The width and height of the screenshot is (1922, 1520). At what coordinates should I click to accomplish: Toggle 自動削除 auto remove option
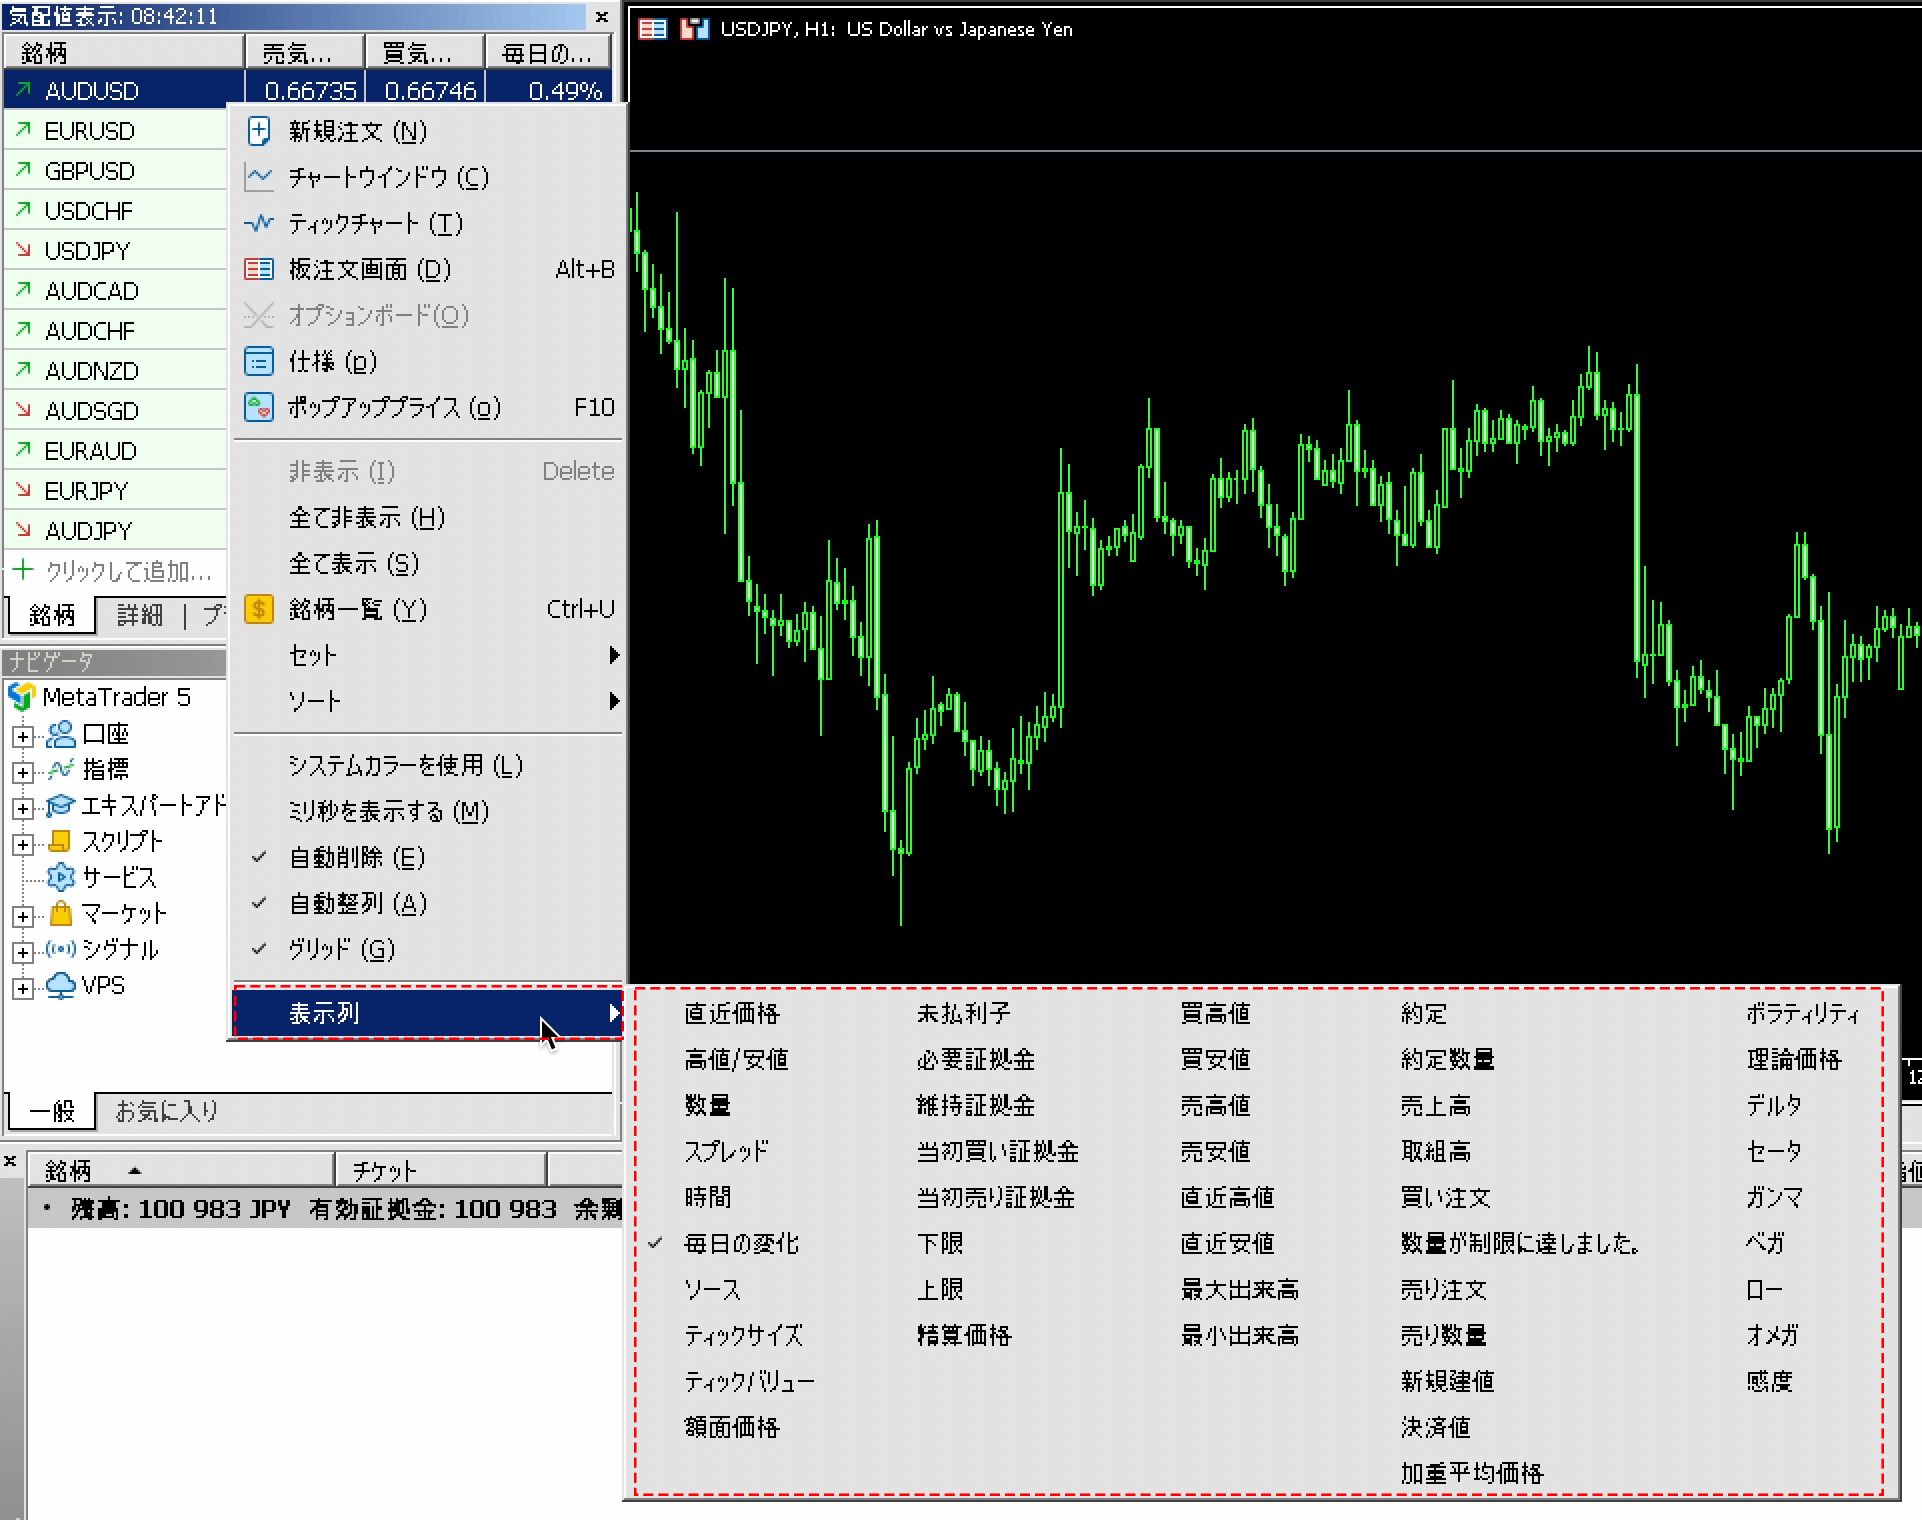pos(356,857)
